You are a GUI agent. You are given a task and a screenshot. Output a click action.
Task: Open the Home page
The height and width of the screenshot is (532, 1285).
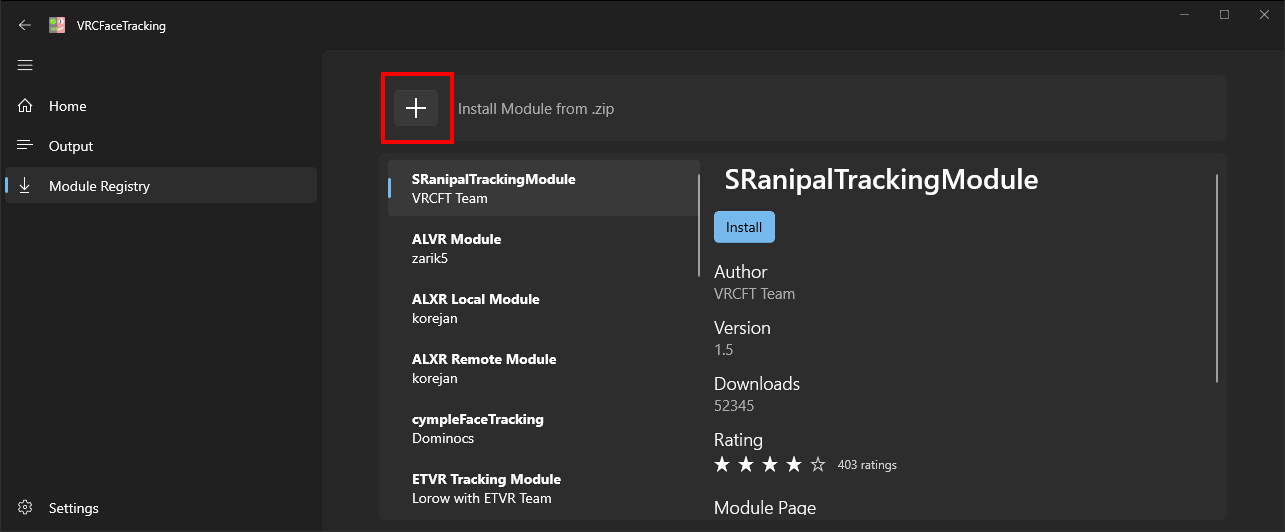(161, 106)
